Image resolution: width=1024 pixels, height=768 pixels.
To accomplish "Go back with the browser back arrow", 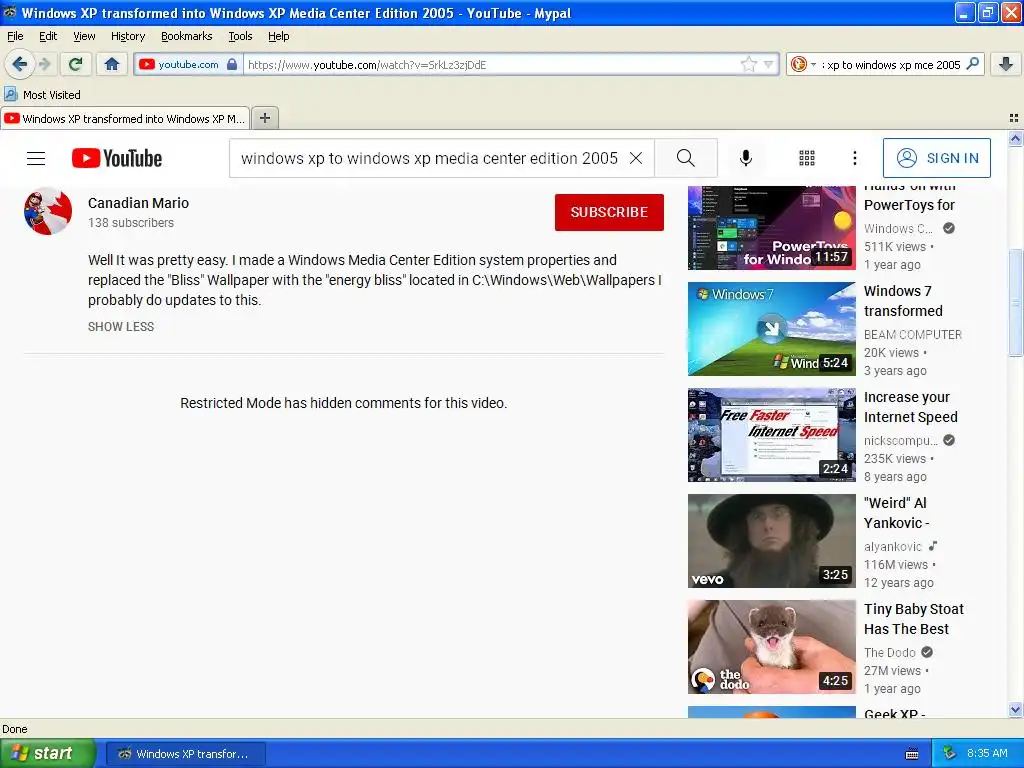I will click(x=19, y=64).
